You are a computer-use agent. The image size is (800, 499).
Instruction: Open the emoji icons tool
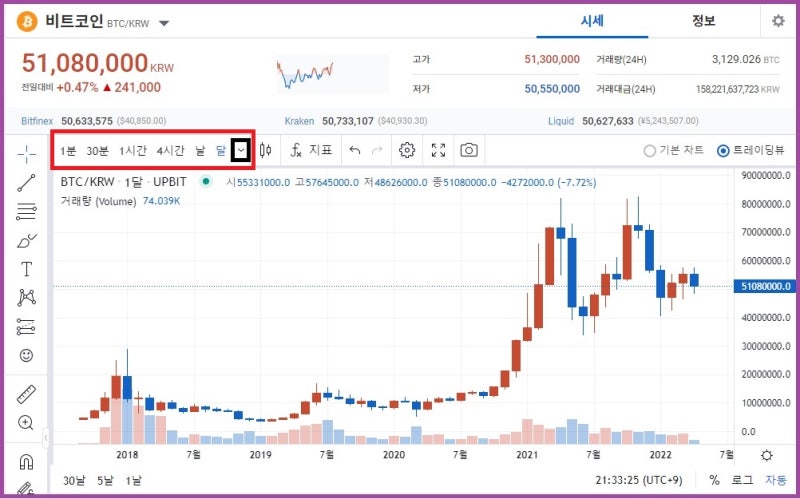pos(26,355)
